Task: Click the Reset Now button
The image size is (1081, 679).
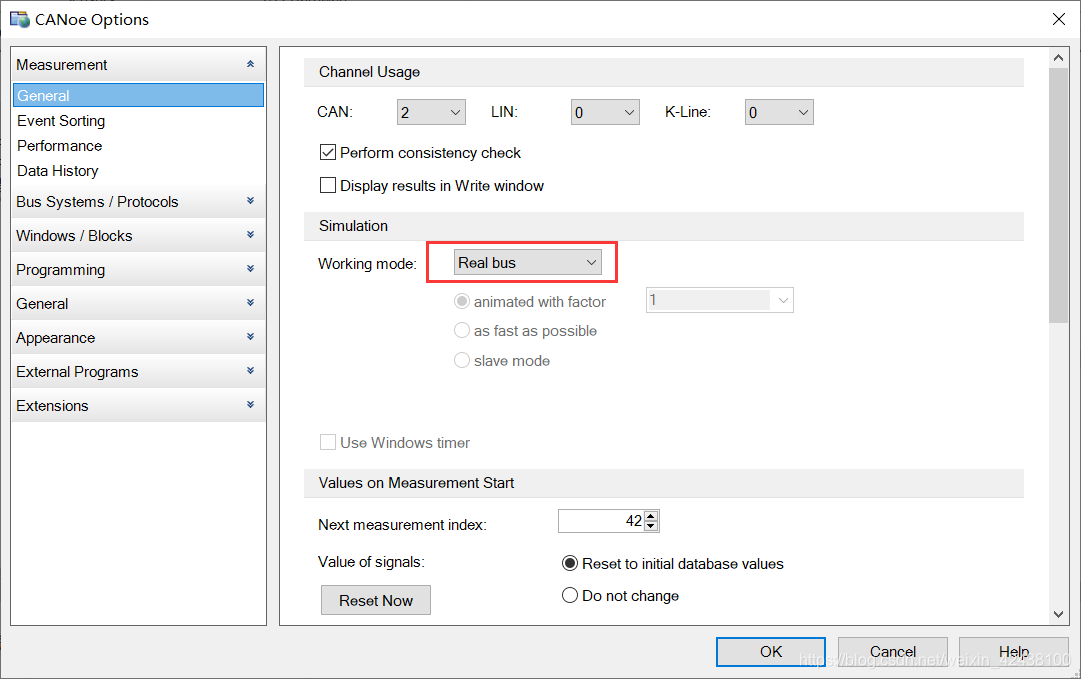Action: coord(376,600)
